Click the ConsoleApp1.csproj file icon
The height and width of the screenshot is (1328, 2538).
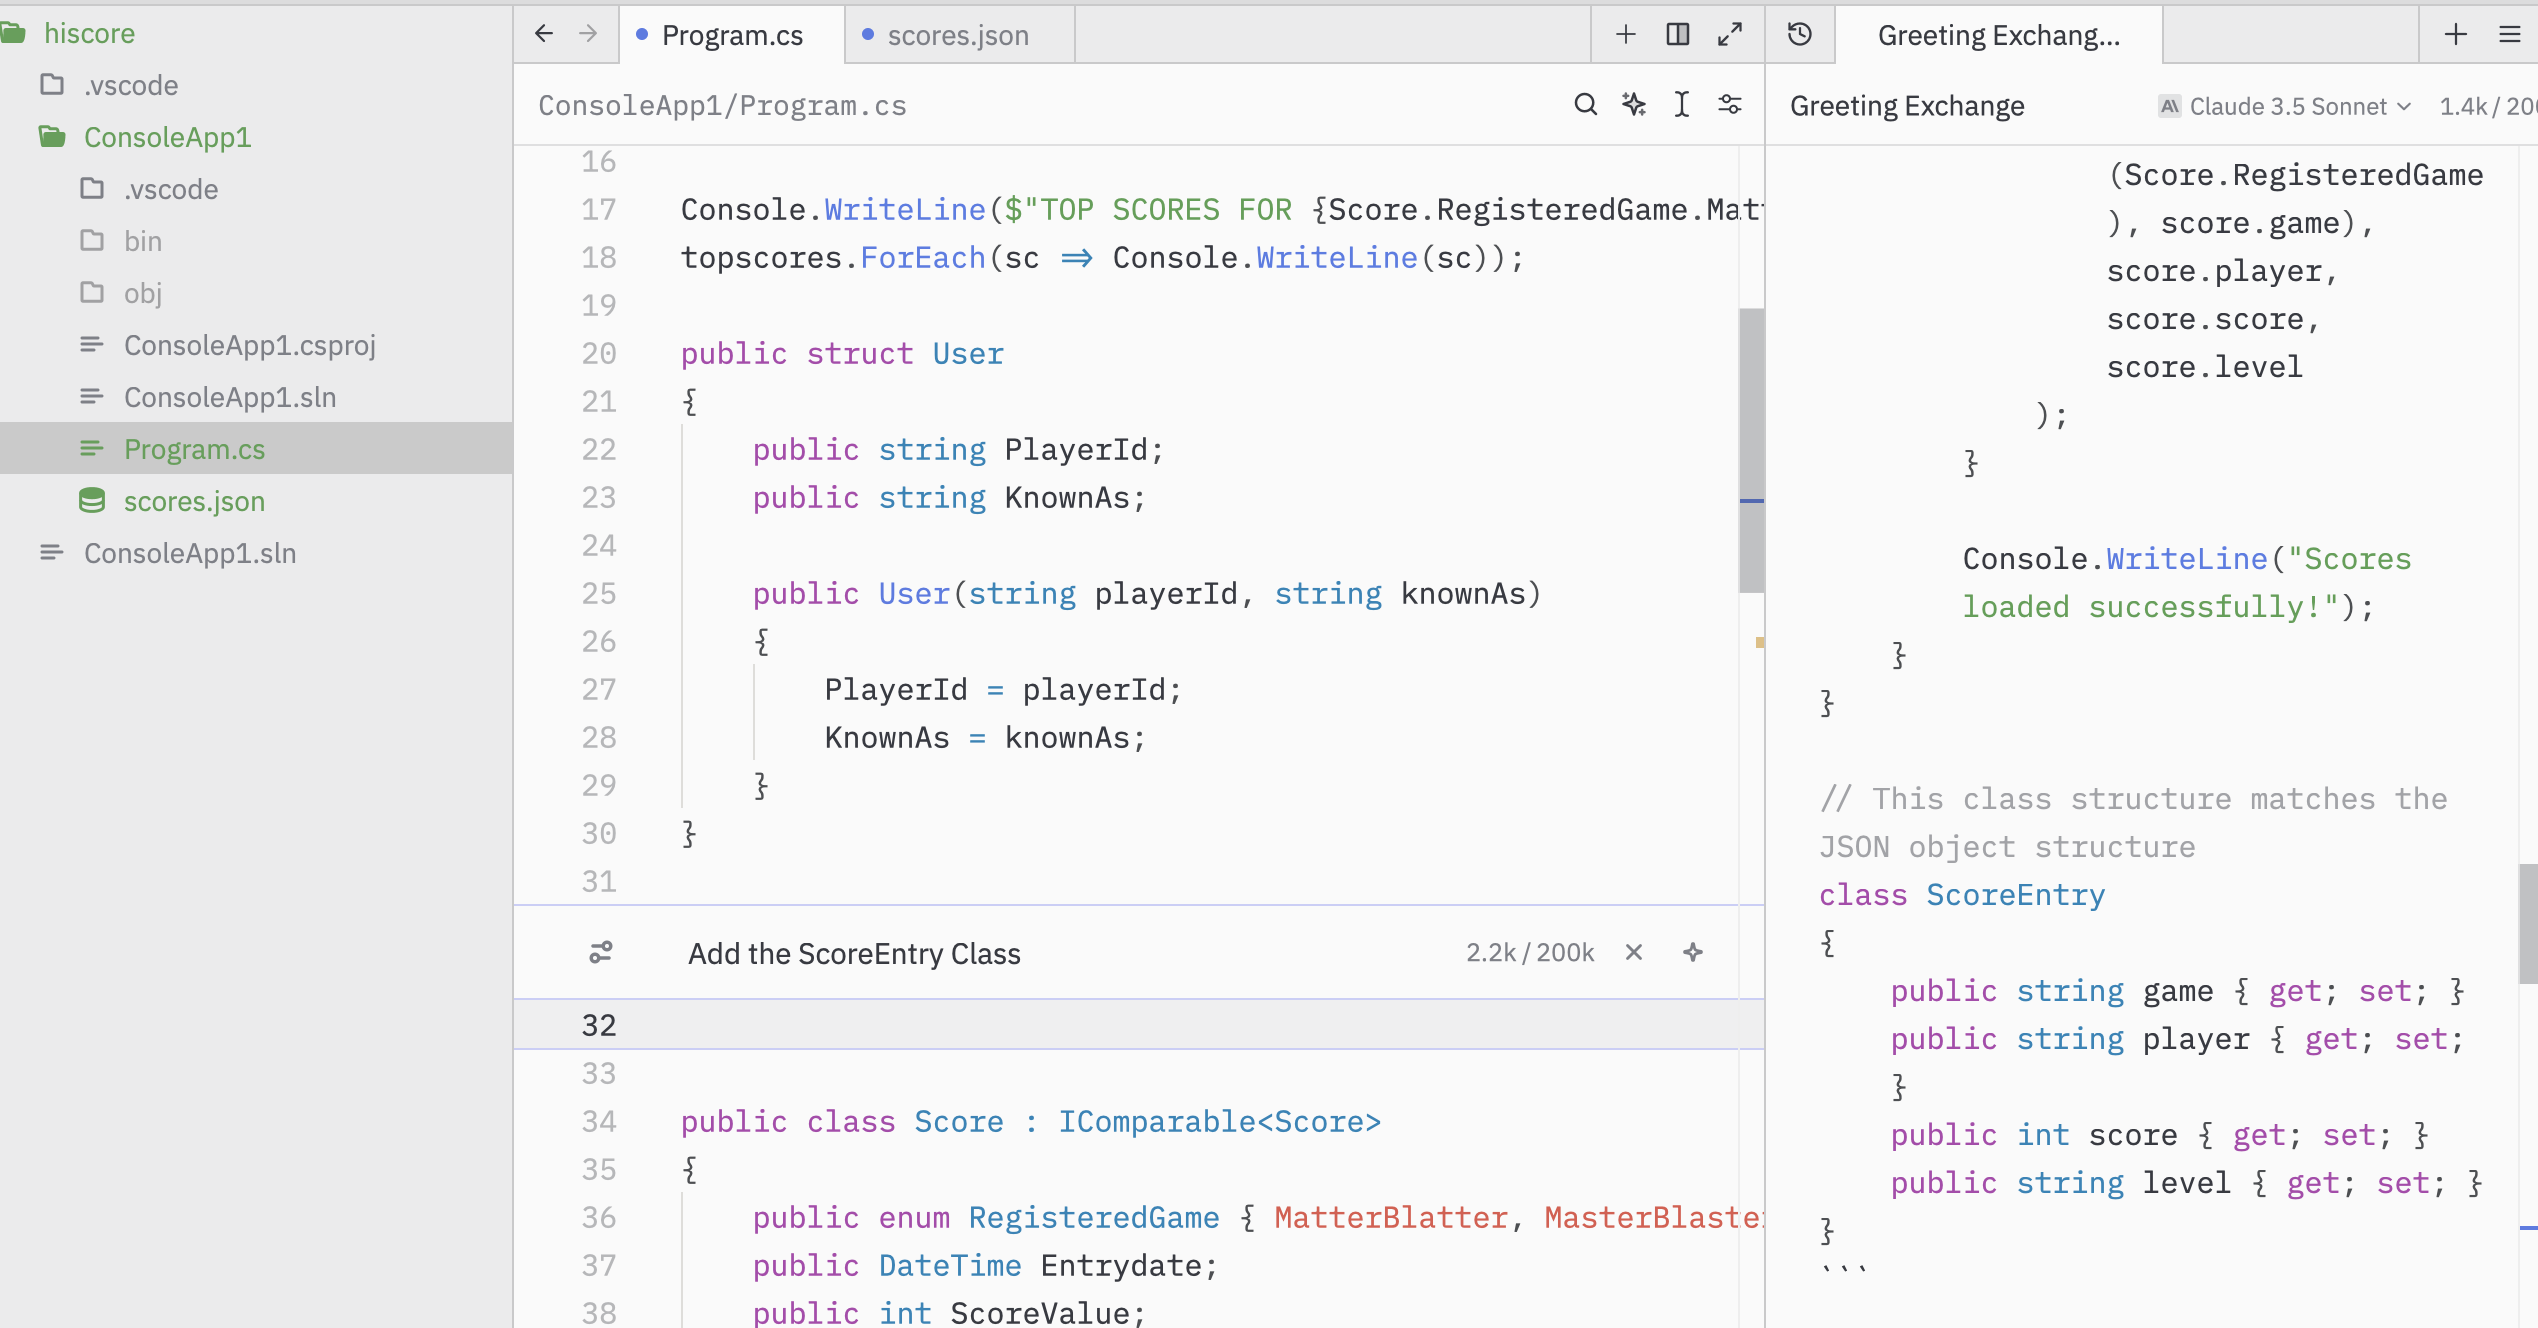[92, 344]
